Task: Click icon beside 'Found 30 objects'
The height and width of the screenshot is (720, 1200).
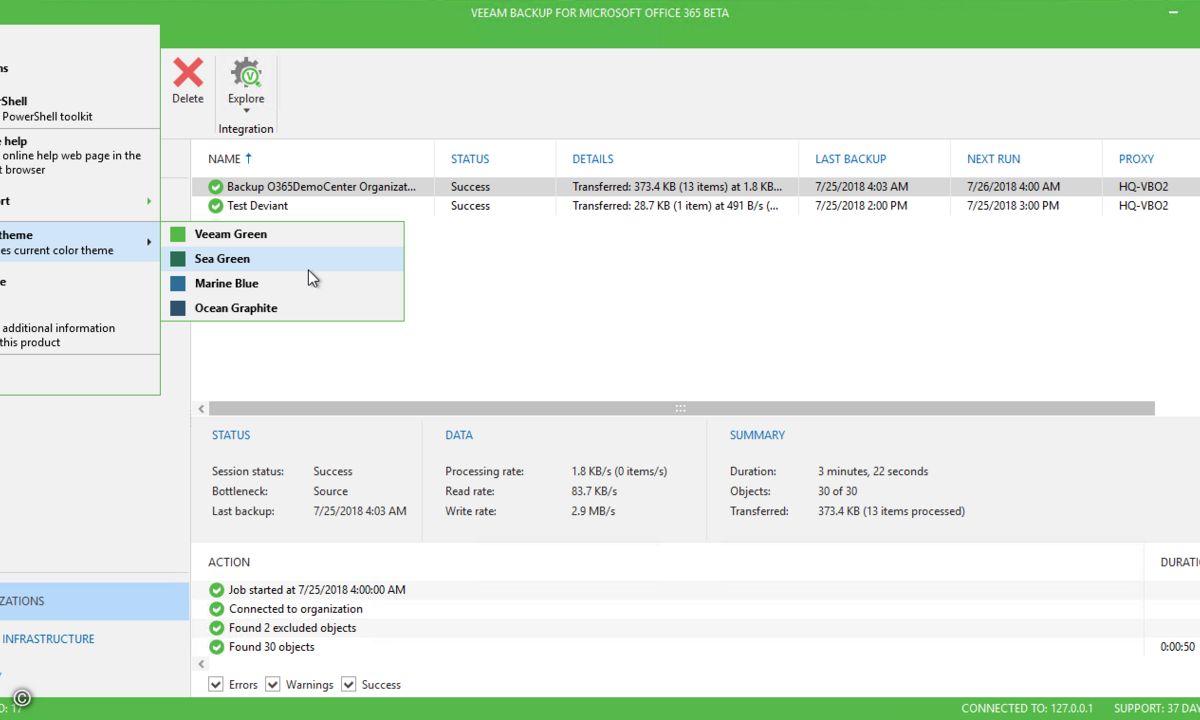Action: (x=216, y=647)
